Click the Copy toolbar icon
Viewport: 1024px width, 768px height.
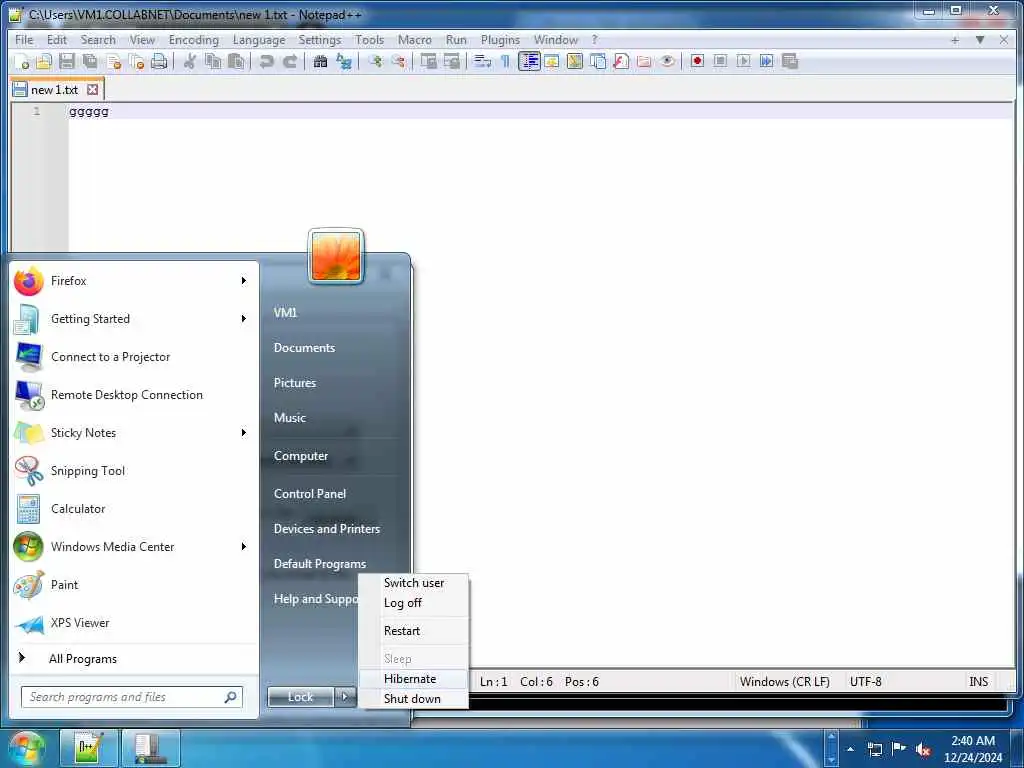coord(213,61)
